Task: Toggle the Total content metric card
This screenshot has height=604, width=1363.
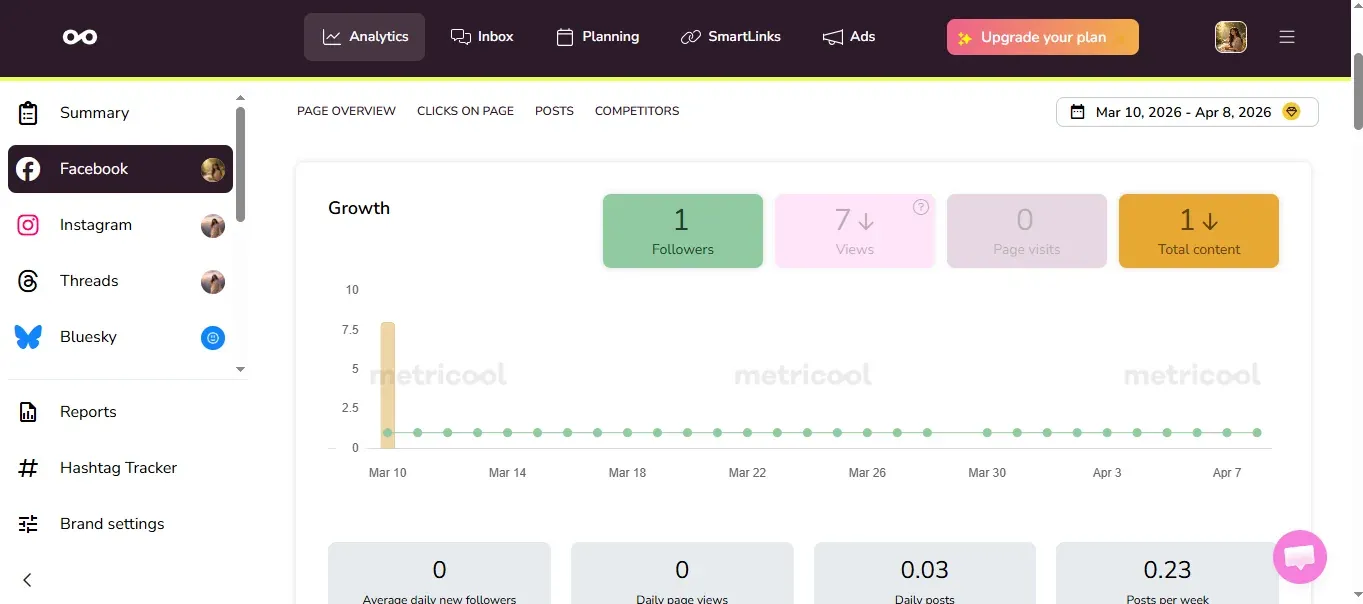Action: click(x=1199, y=231)
